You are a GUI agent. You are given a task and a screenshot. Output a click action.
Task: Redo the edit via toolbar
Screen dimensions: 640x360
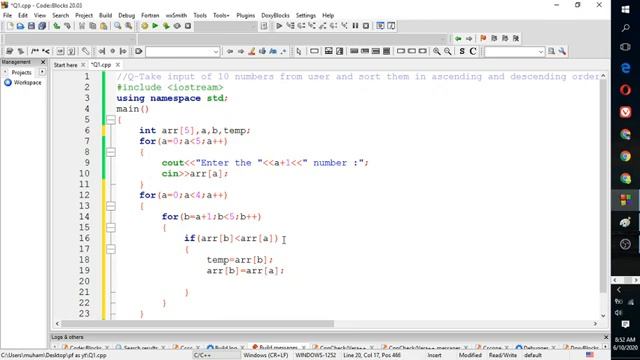point(67,26)
